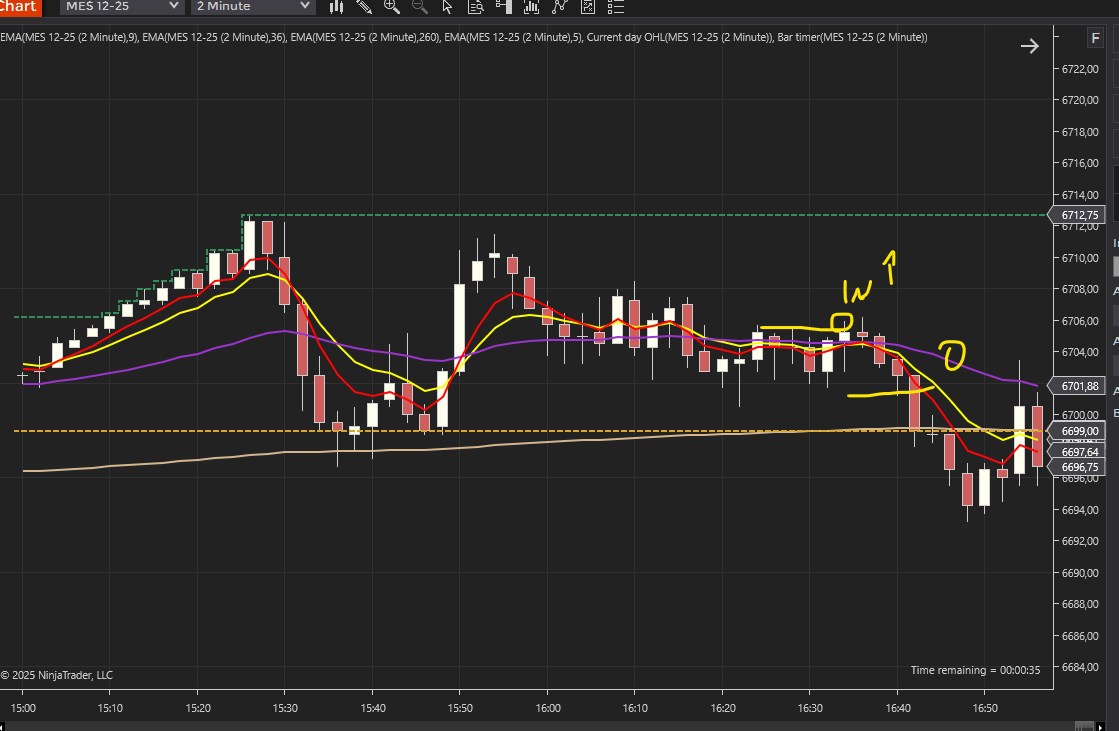The image size is (1119, 731).
Task: Click the indicator label text with EMA list
Action: coord(464,37)
